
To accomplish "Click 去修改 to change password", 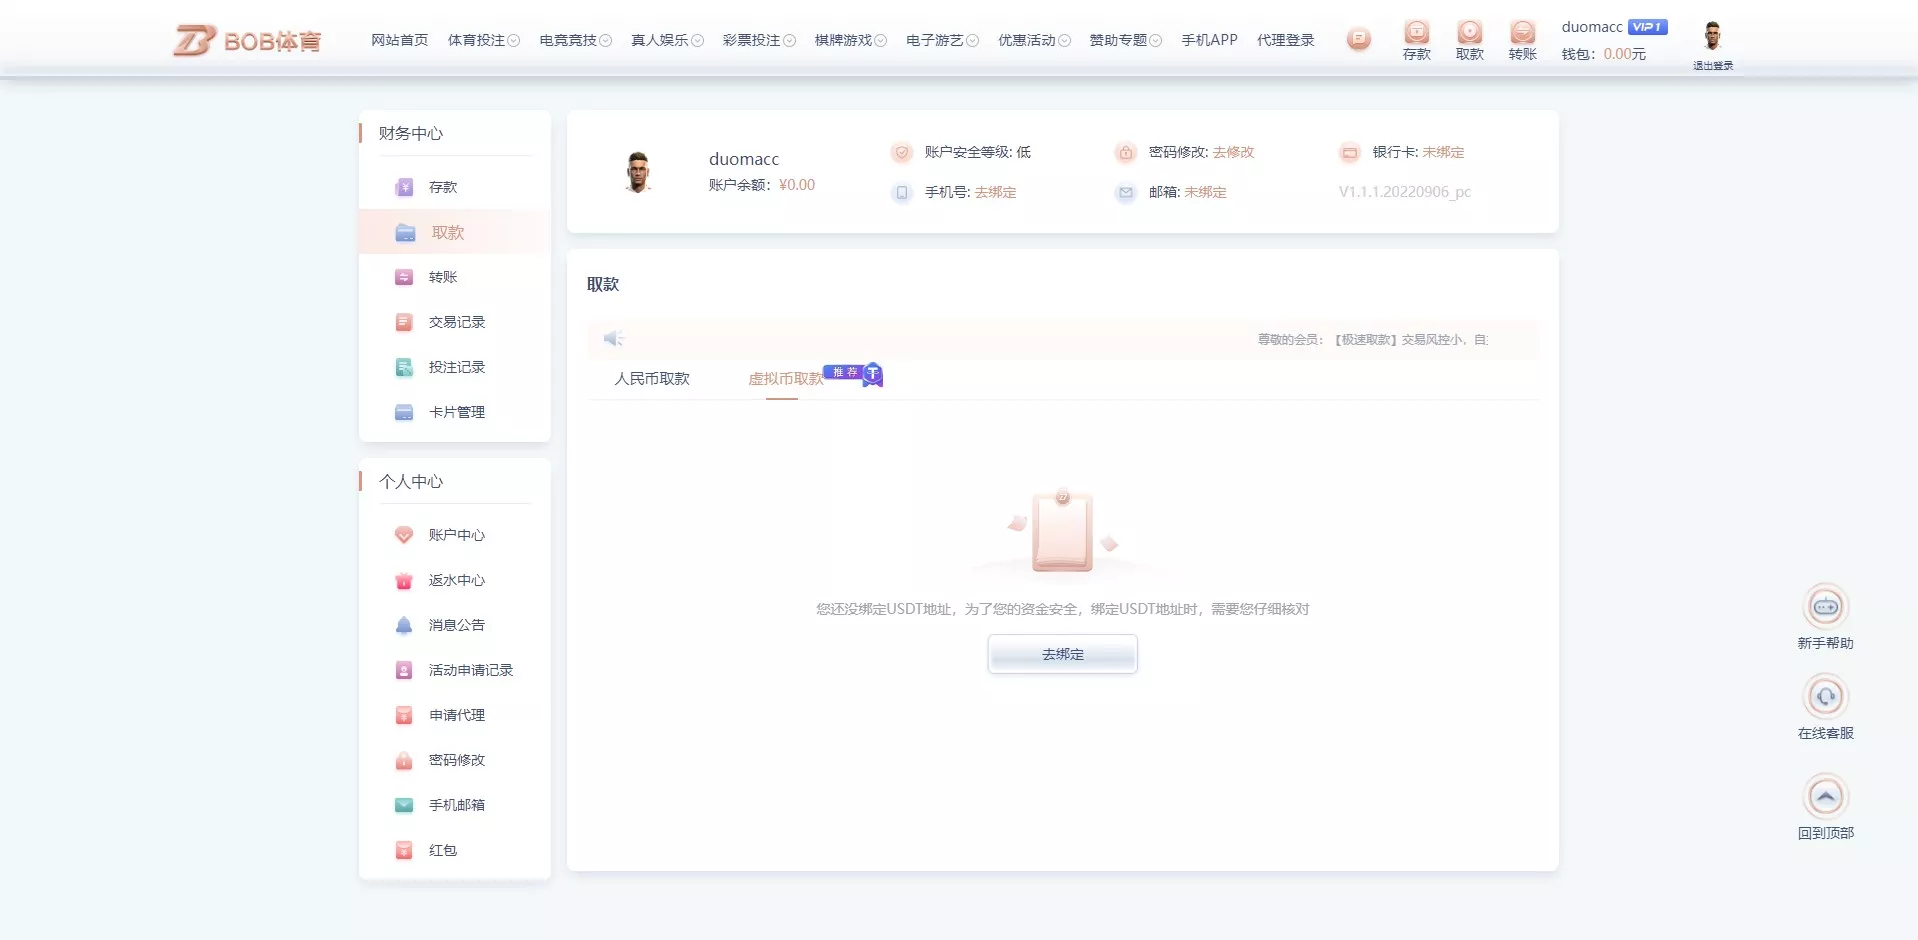I will click(1235, 152).
